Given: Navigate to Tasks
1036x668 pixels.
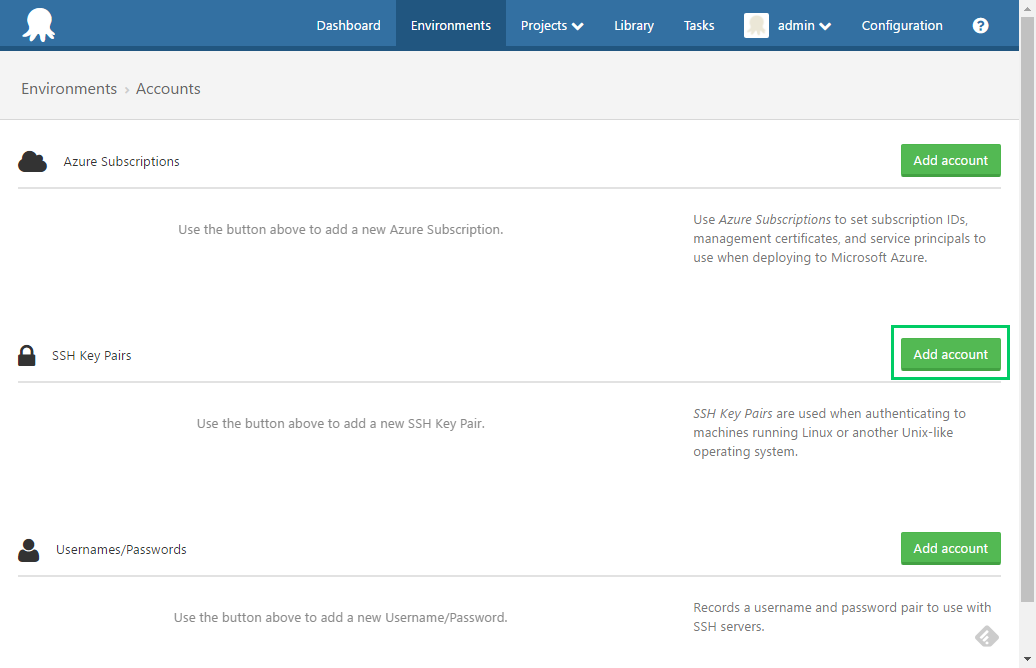Looking at the screenshot, I should tap(699, 26).
